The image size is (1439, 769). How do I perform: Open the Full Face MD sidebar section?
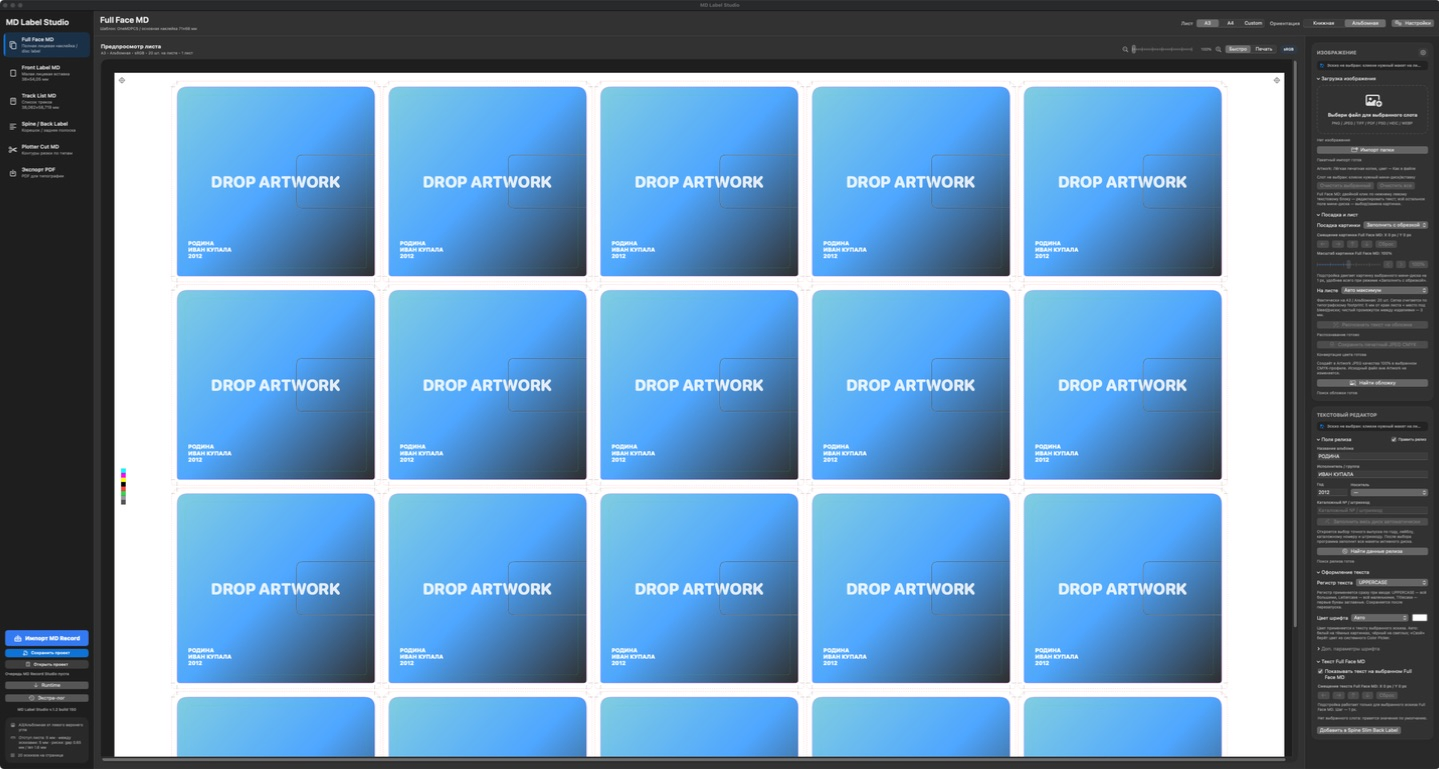pos(47,45)
